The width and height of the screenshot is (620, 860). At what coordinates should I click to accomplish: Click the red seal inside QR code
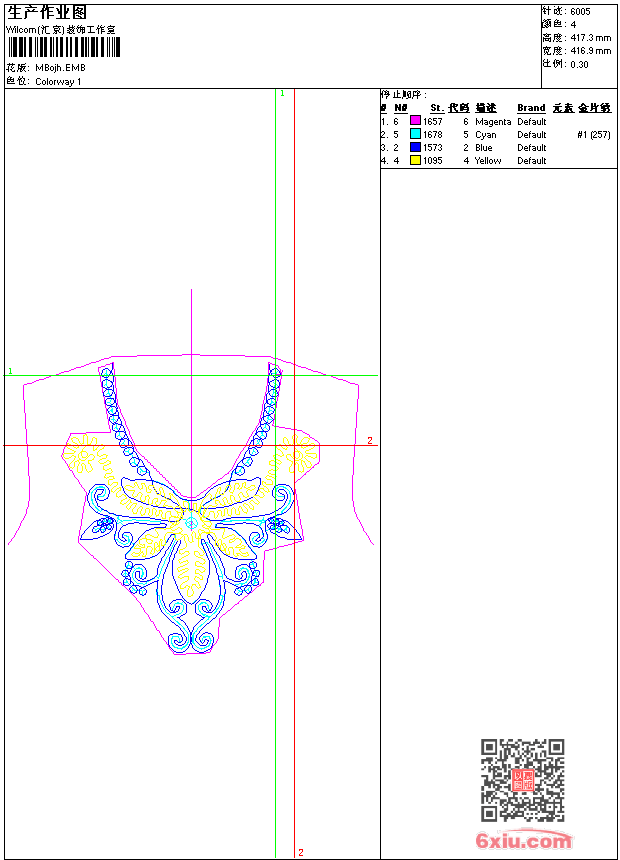click(x=522, y=780)
